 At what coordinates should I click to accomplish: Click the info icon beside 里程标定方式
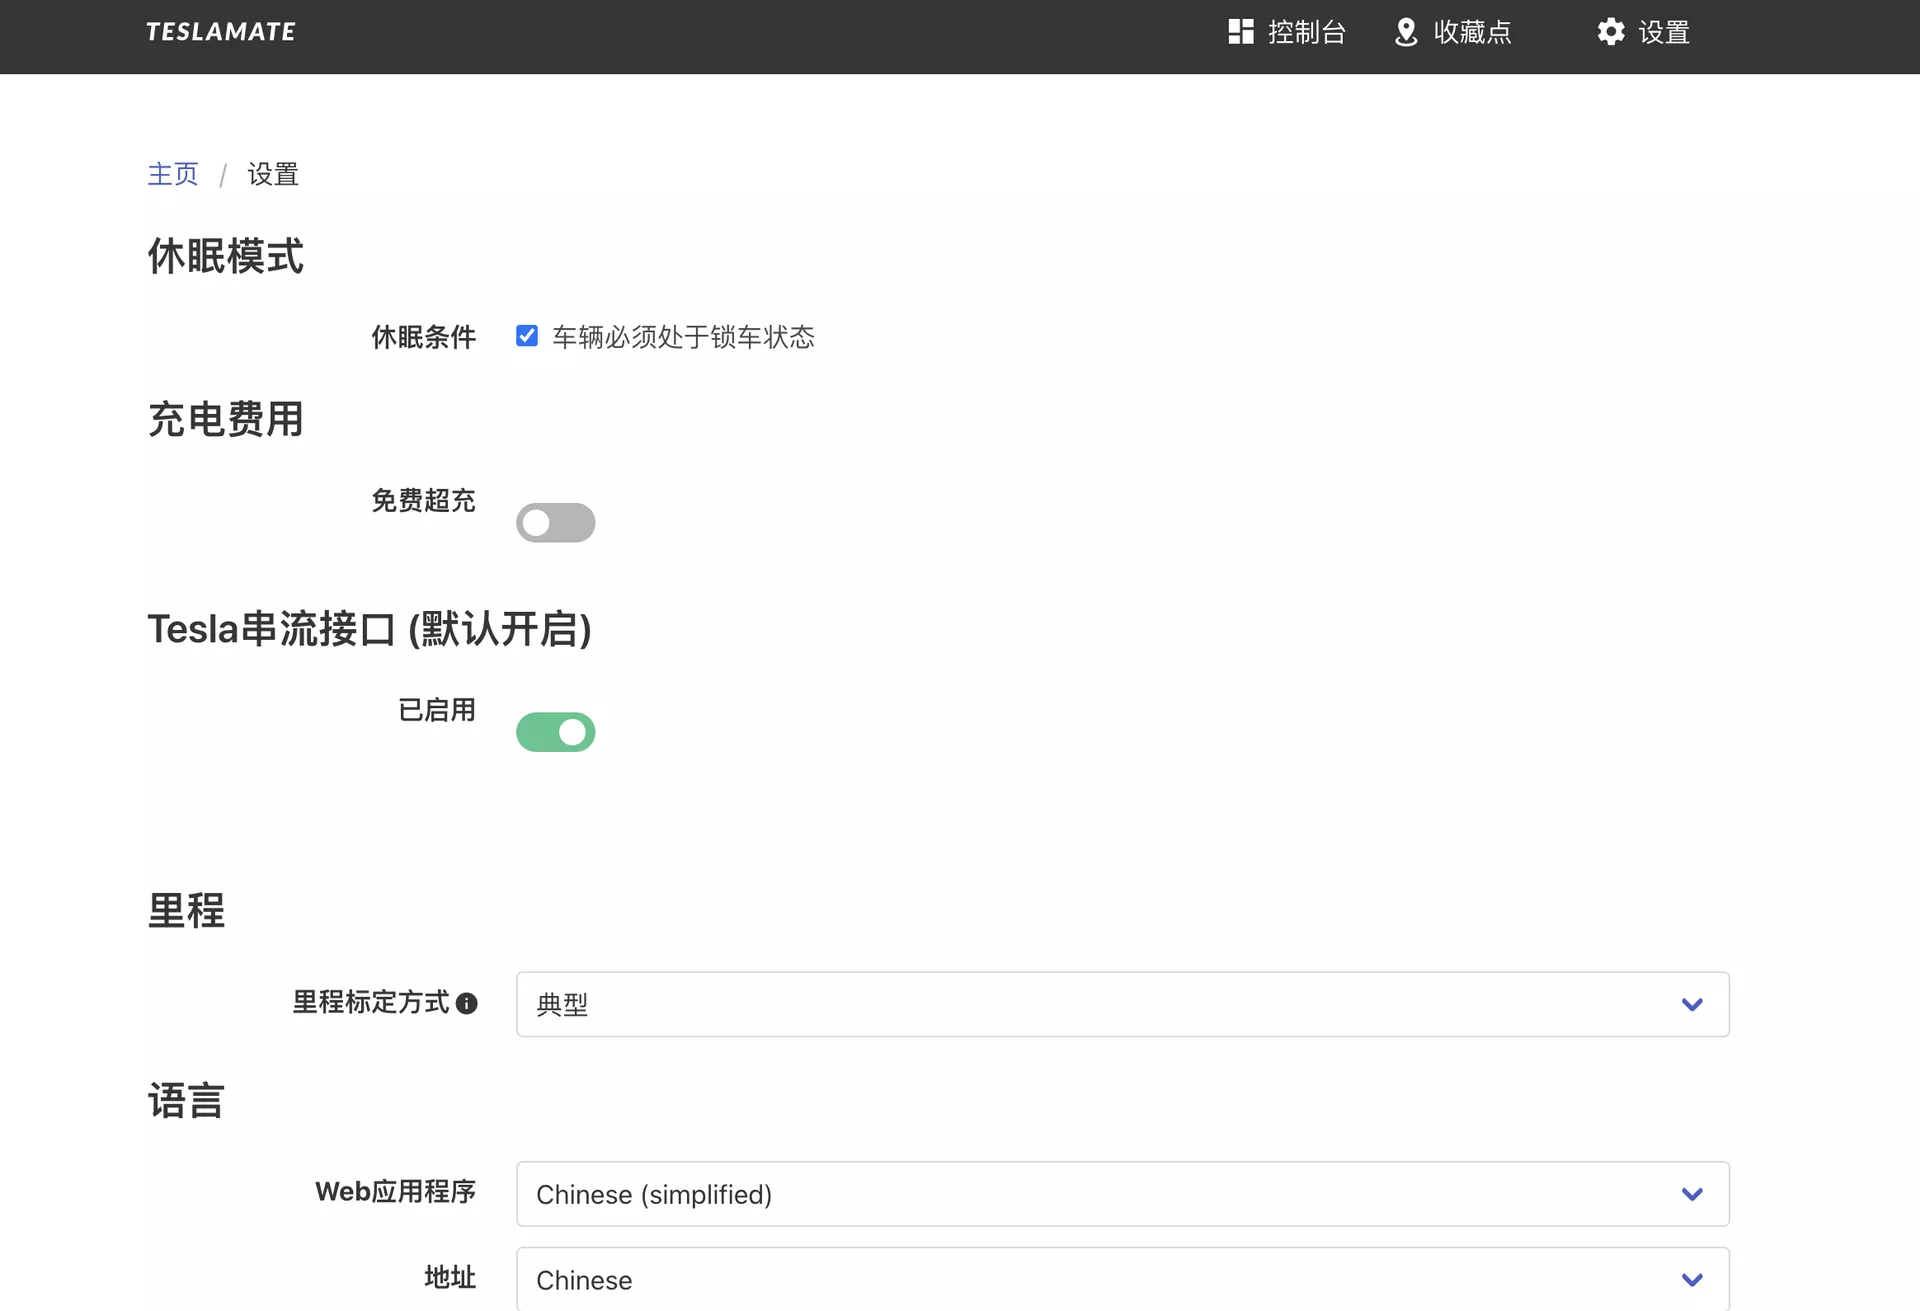pyautogui.click(x=467, y=1003)
